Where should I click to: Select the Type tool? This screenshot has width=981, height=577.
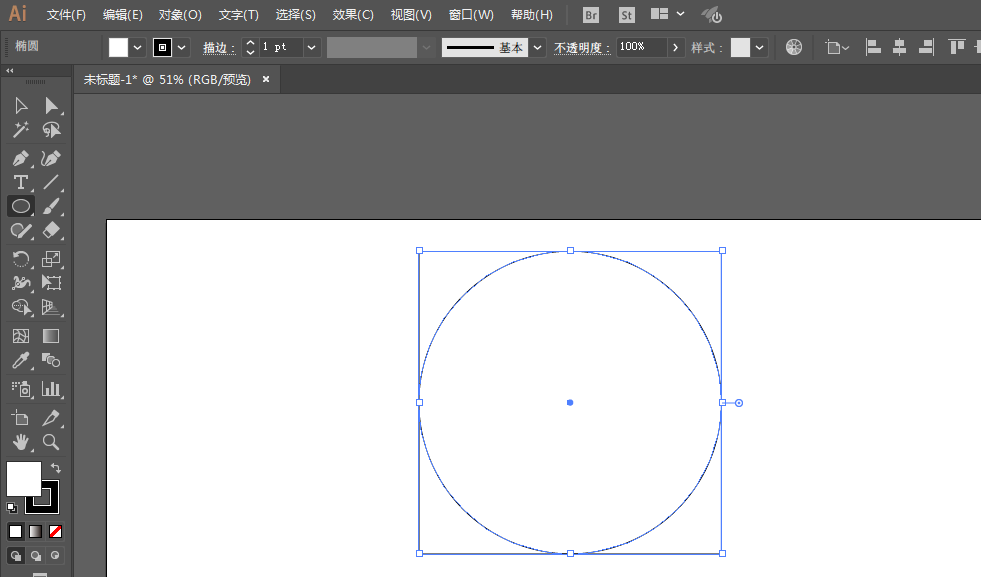(x=20, y=182)
